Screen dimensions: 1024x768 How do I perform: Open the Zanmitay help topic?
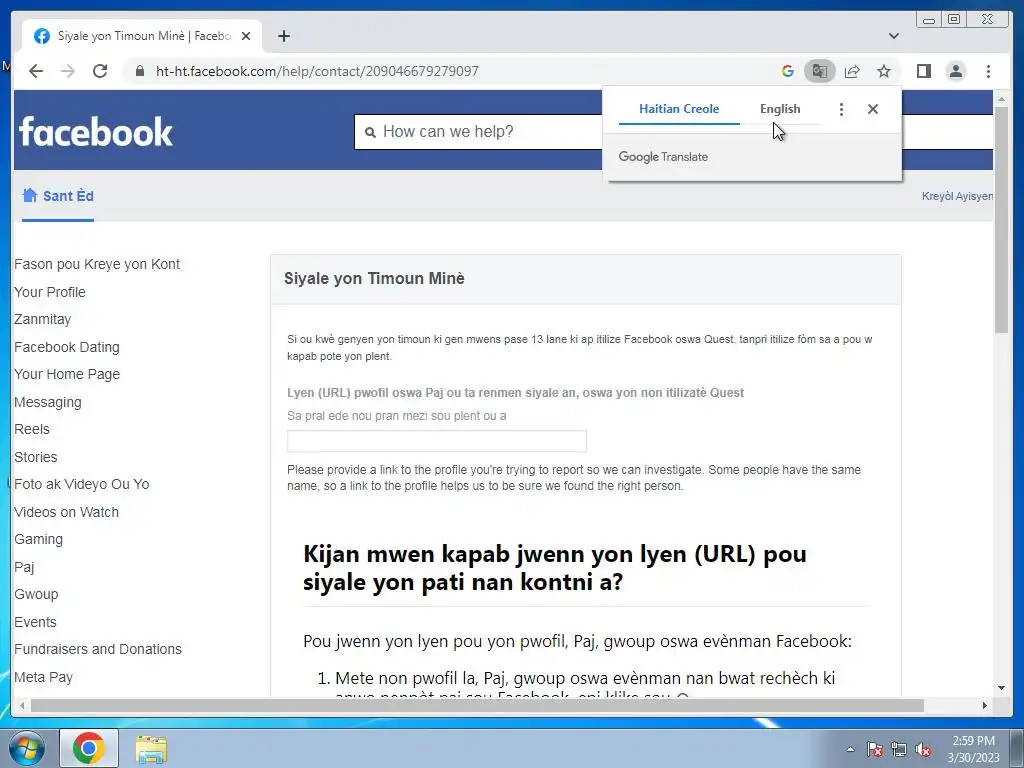[x=42, y=319]
